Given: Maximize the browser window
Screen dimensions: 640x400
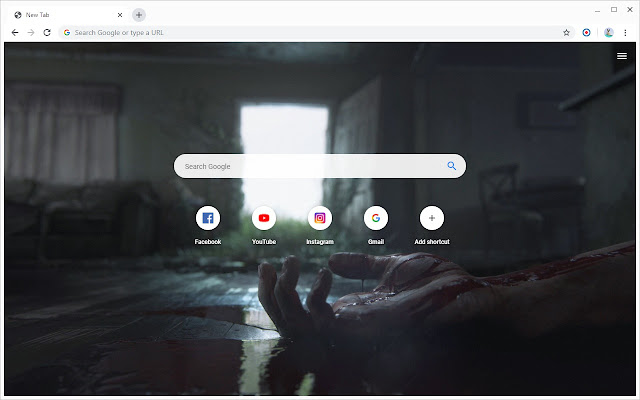Looking at the screenshot, I should tap(614, 10).
